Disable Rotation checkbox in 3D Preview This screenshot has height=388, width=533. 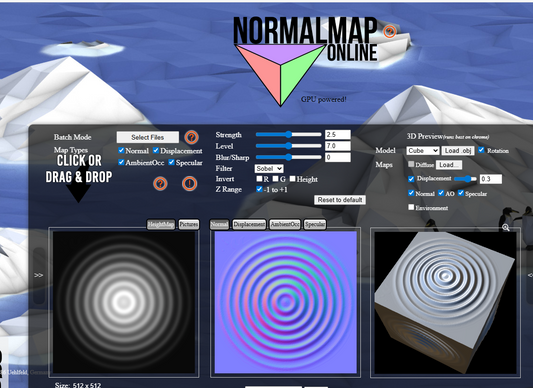481,150
